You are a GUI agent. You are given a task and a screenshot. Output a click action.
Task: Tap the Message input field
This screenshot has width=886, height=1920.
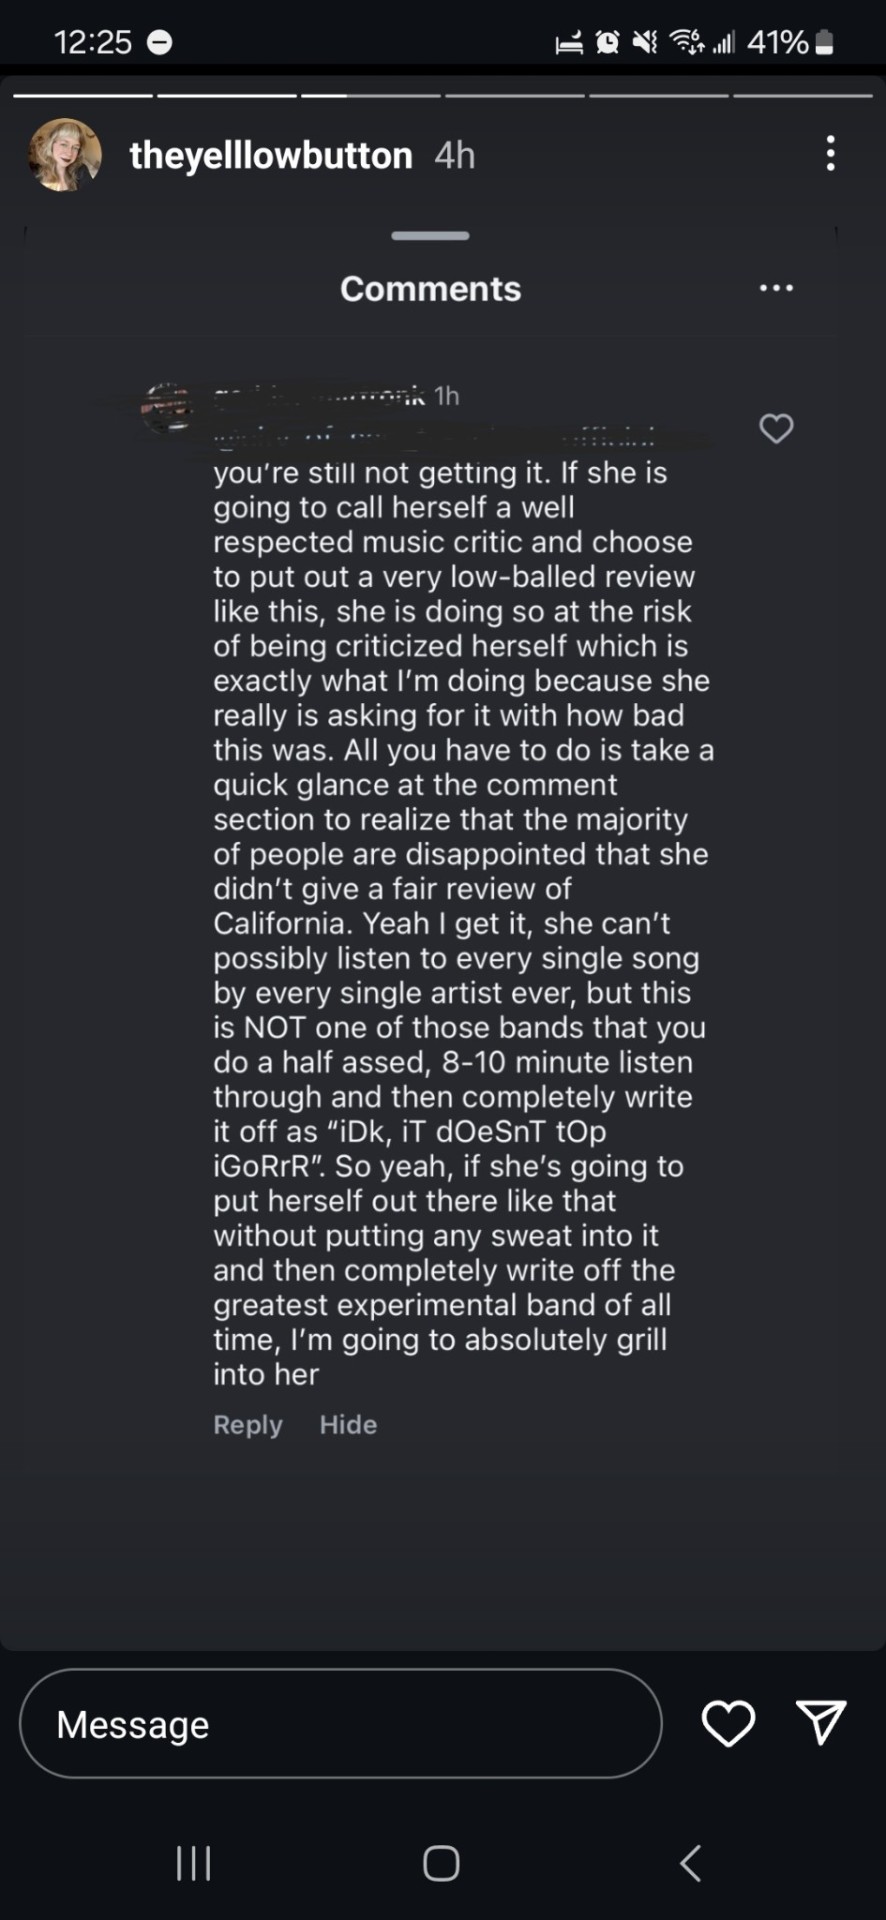point(340,1723)
